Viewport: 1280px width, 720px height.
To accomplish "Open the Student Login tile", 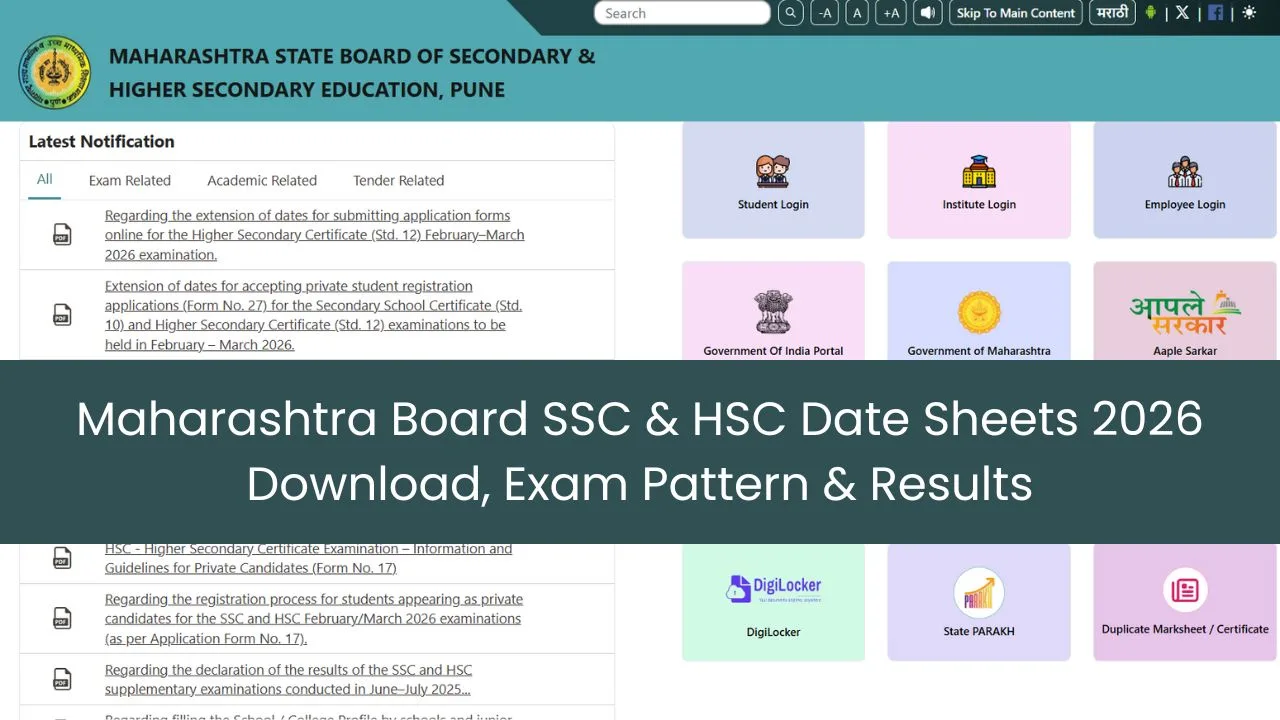I will click(773, 181).
